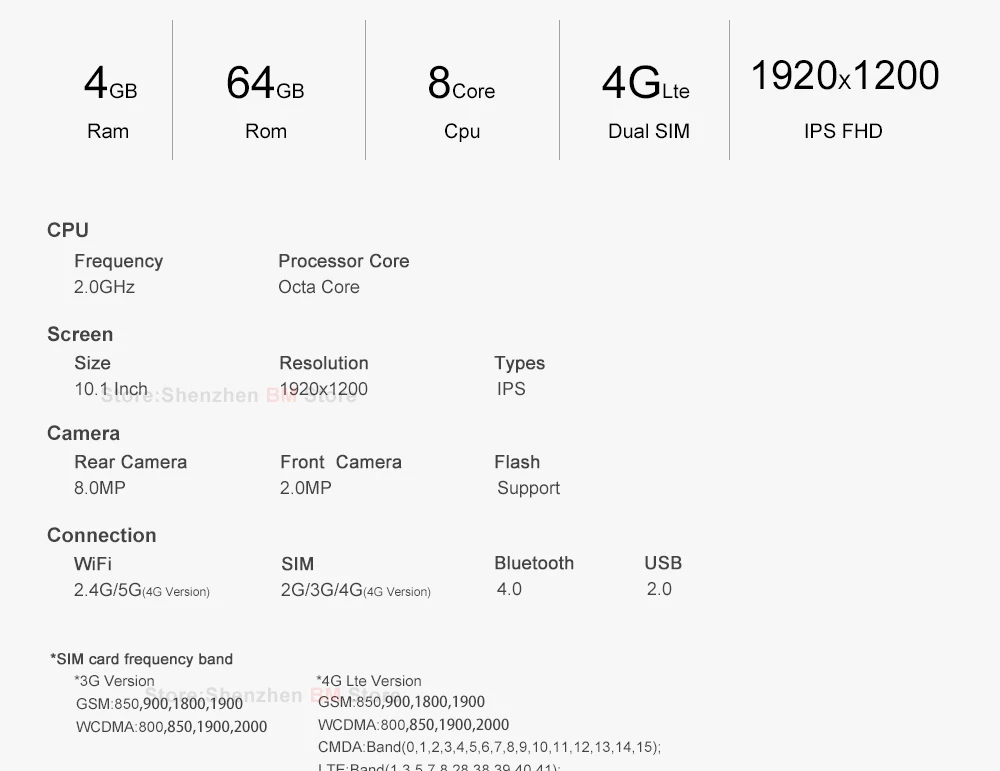Click the IPS screen type value
Screen dimensions: 1000x771
511,389
